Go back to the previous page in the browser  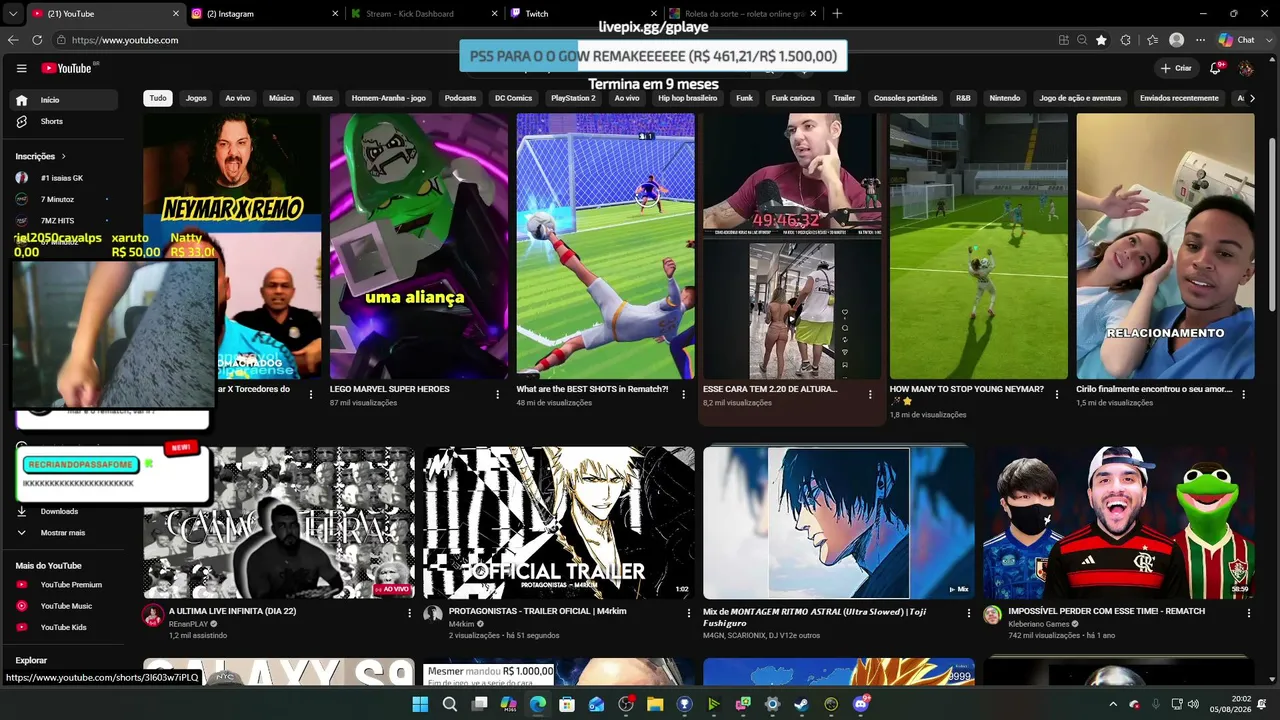pyautogui.click(x=13, y=40)
